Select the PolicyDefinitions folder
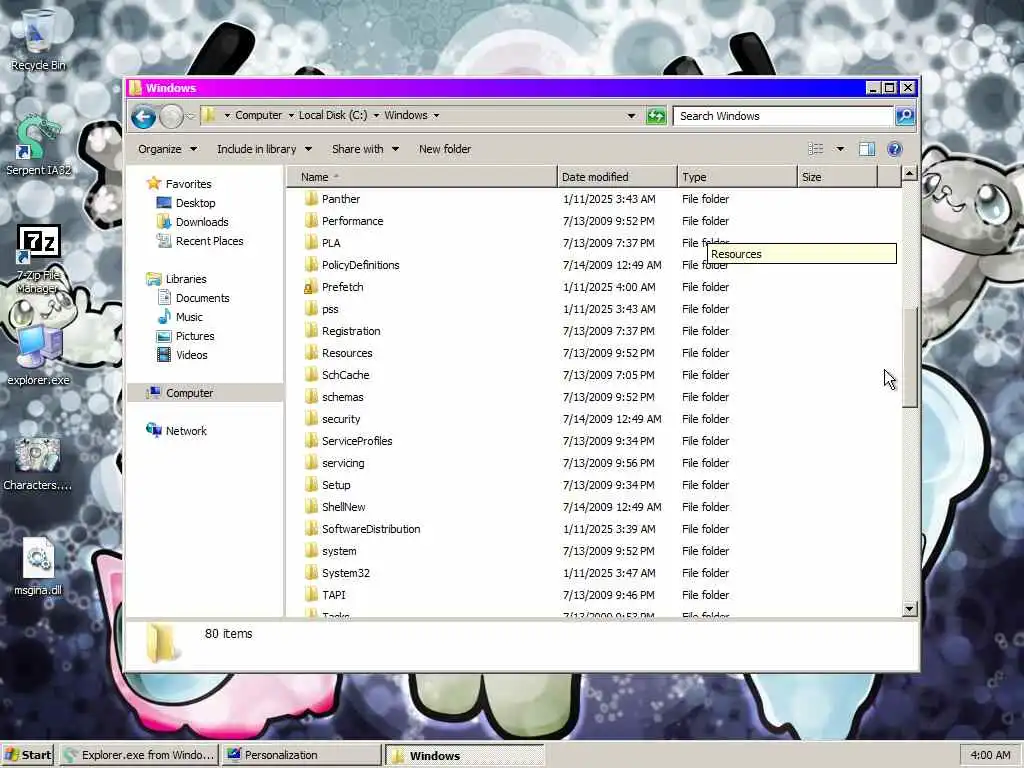Image resolution: width=1024 pixels, height=768 pixels. 360,264
